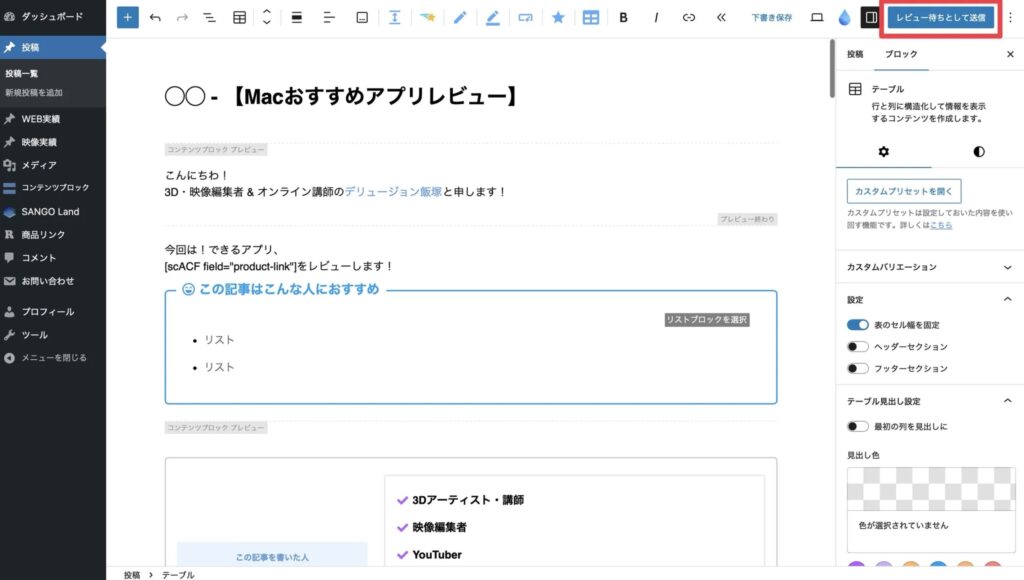
Task: Undo the last edit with the undo arrow
Action: pyautogui.click(x=155, y=17)
